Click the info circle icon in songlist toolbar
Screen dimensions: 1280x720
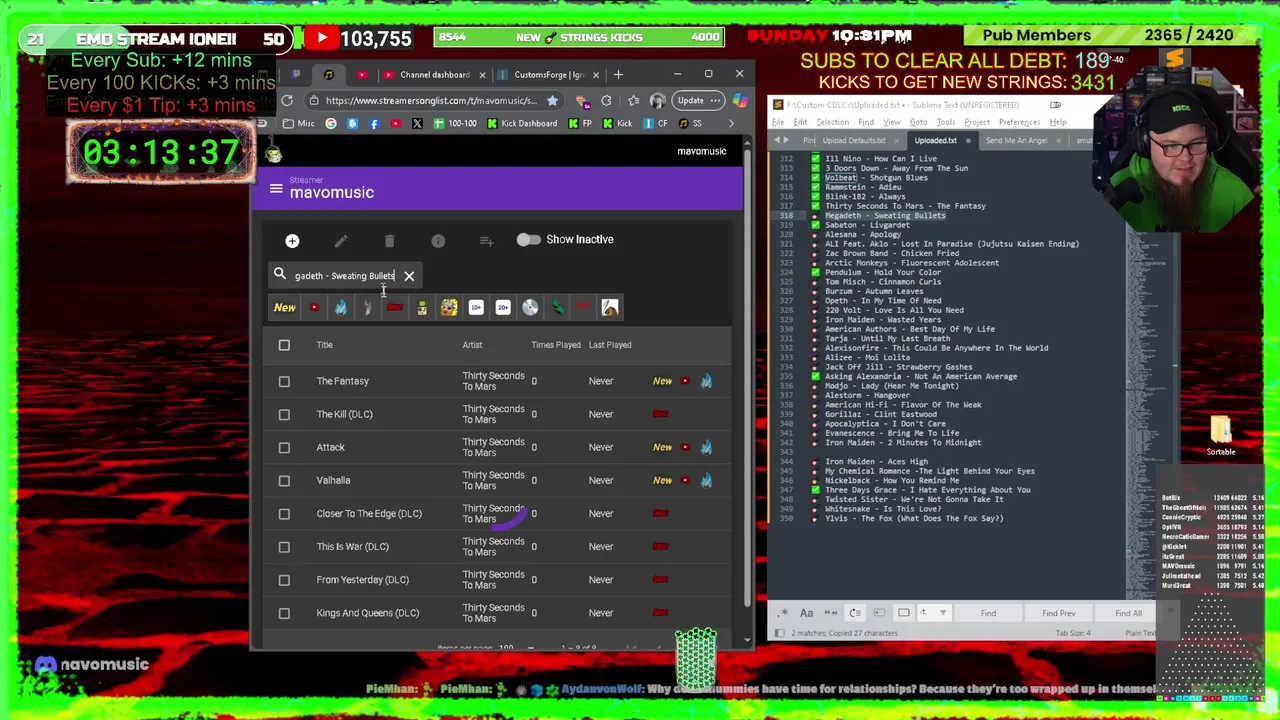tap(438, 241)
